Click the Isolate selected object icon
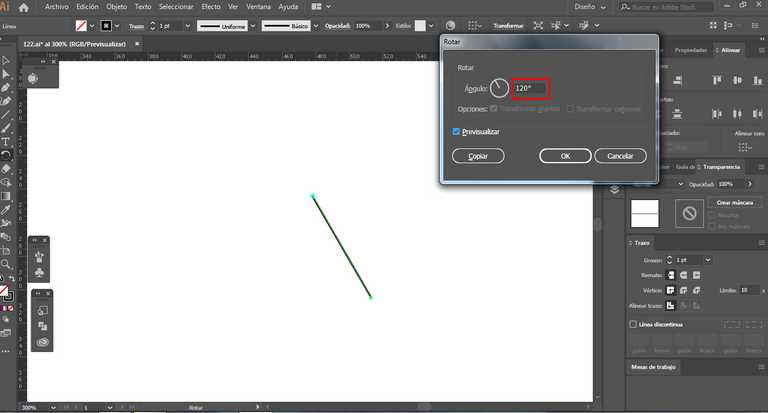This screenshot has width=768, height=413. [538, 25]
